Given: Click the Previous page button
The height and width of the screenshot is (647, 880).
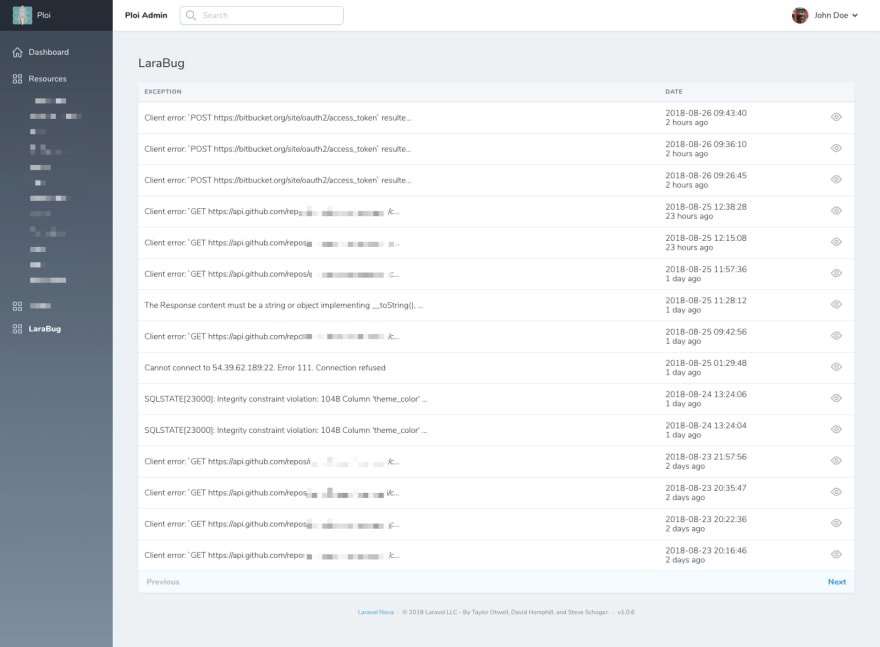Looking at the screenshot, I should click(163, 582).
